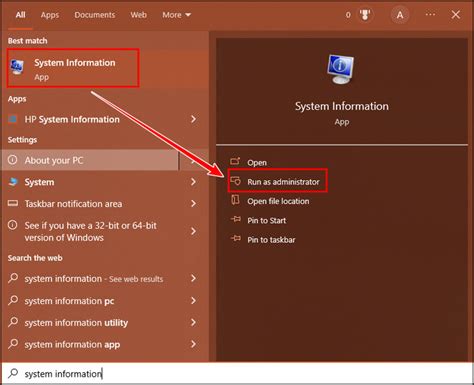
Task: Choose Open file location
Action: [278, 201]
